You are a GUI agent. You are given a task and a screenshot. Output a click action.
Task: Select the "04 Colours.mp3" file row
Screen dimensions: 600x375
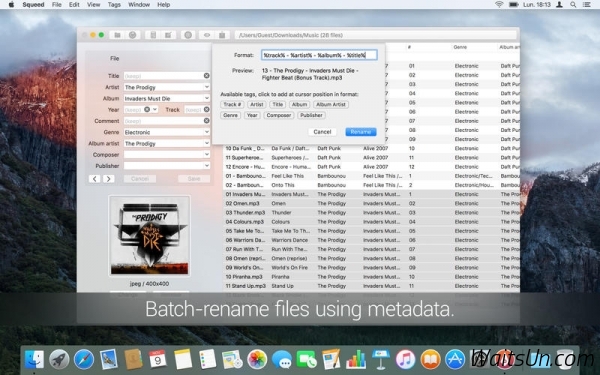[371, 222]
